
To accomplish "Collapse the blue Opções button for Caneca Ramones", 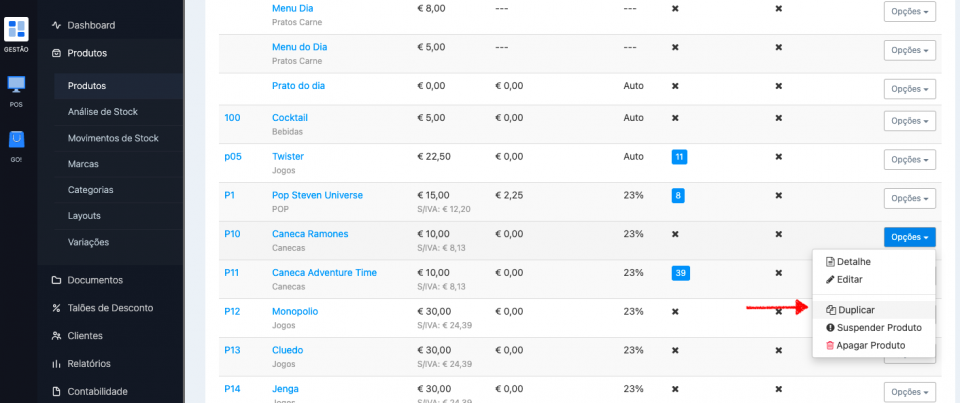I will (x=909, y=237).
